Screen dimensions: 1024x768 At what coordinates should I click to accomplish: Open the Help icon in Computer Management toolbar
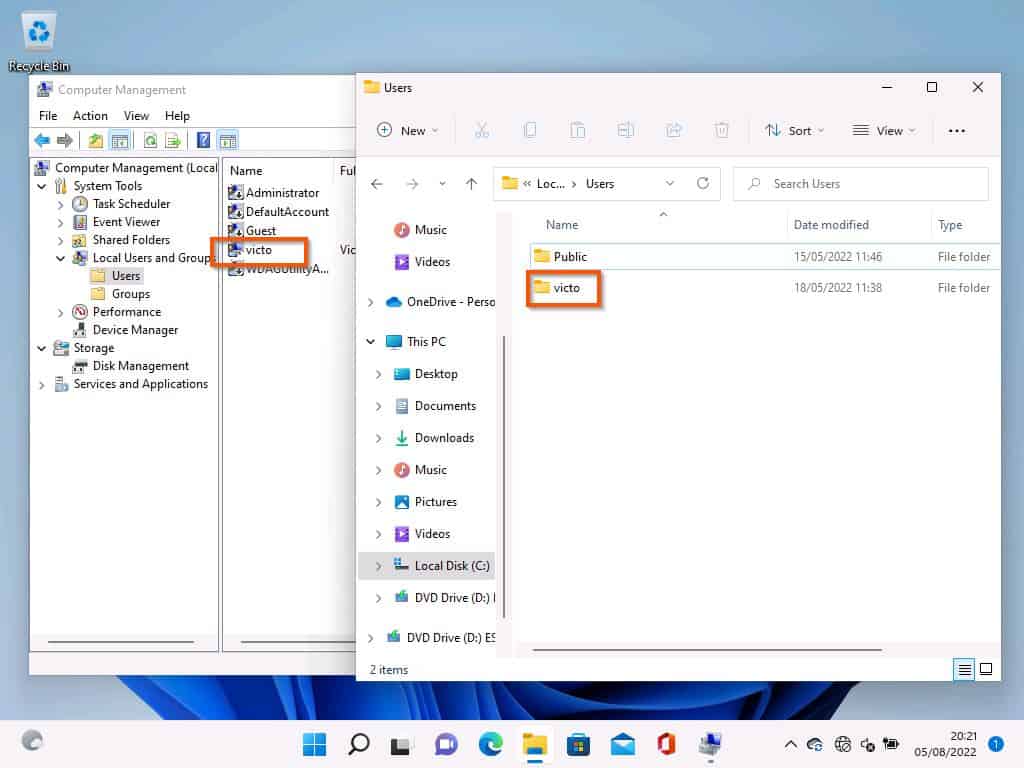point(204,140)
